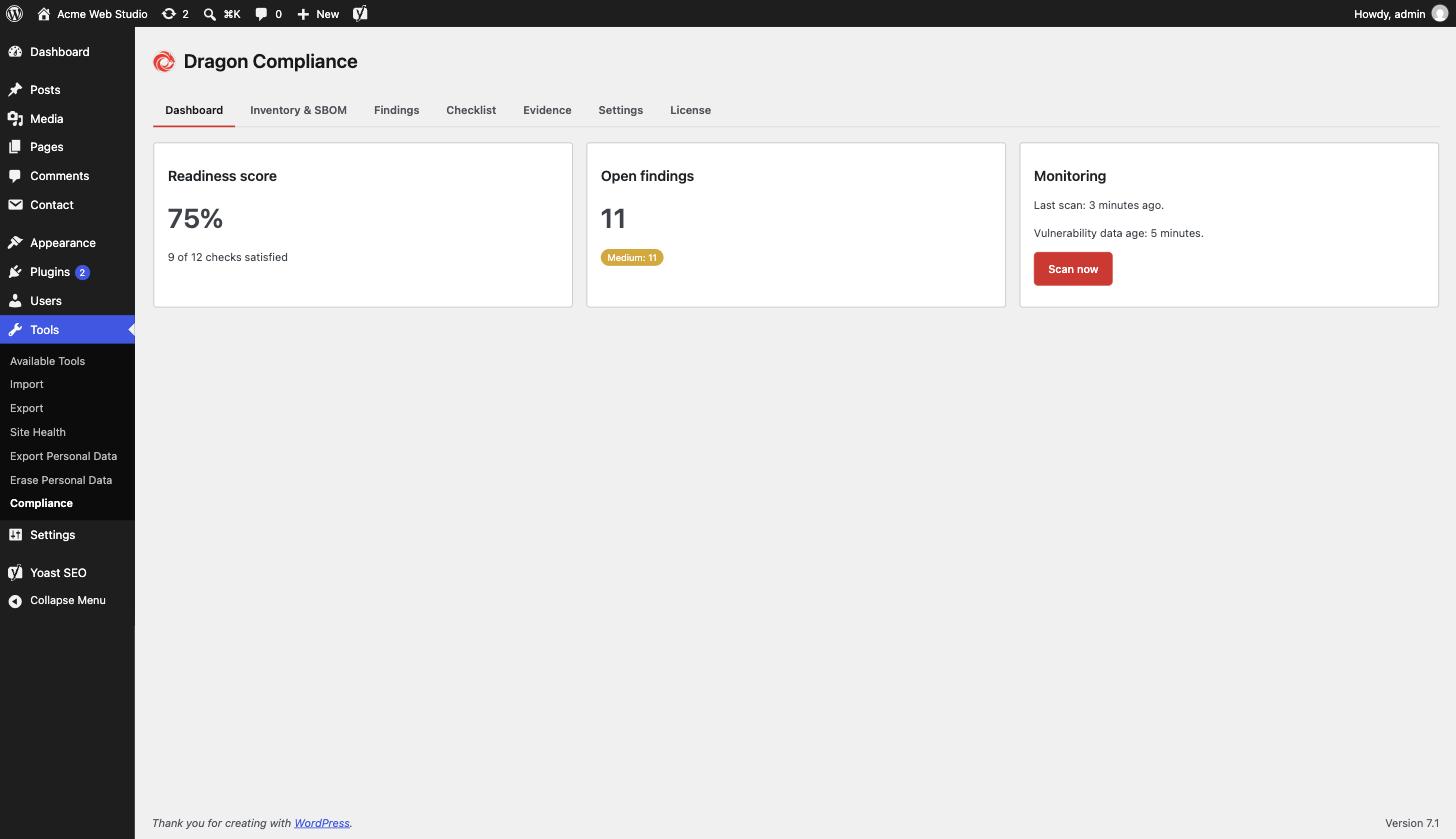Open Import under Tools
Viewport: 1456px width, 839px height.
[26, 384]
